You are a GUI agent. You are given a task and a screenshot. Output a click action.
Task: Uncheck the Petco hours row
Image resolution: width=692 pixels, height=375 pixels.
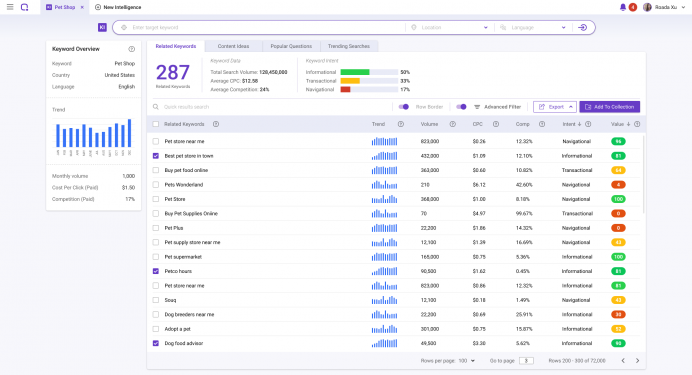tap(156, 271)
